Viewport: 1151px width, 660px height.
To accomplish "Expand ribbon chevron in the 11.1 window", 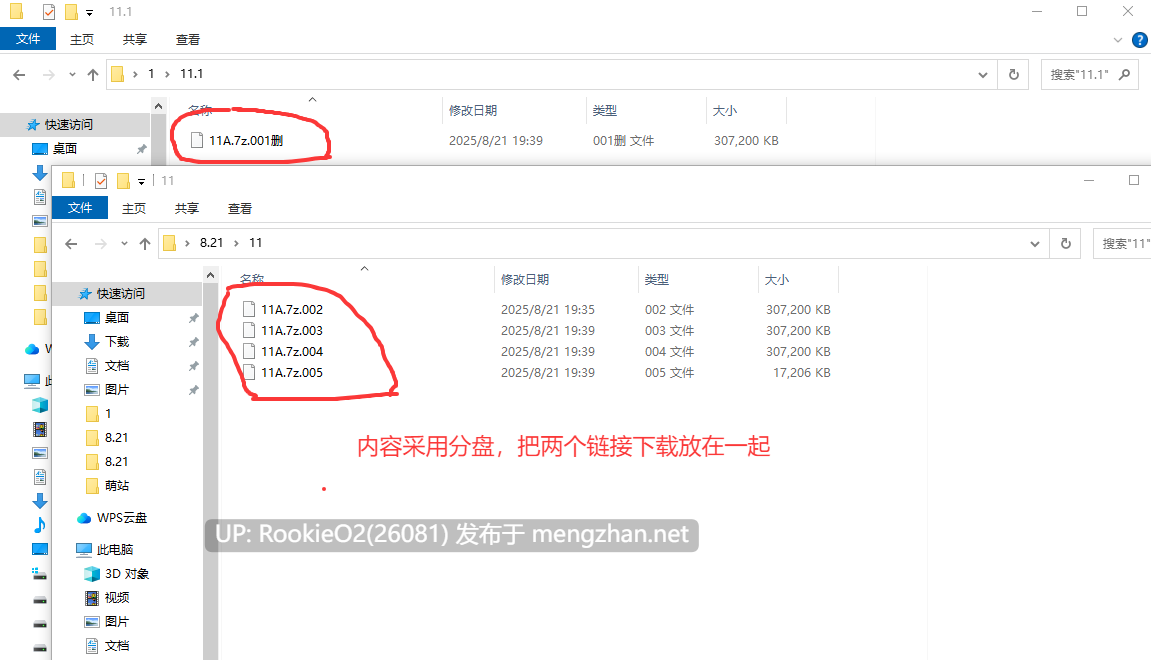I will [x=1117, y=40].
